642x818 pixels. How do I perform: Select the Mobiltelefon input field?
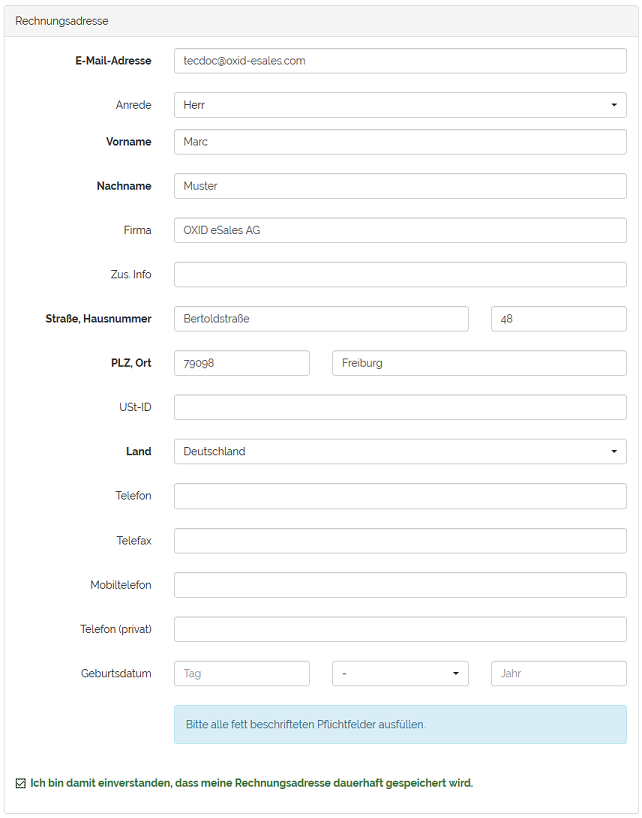point(400,585)
